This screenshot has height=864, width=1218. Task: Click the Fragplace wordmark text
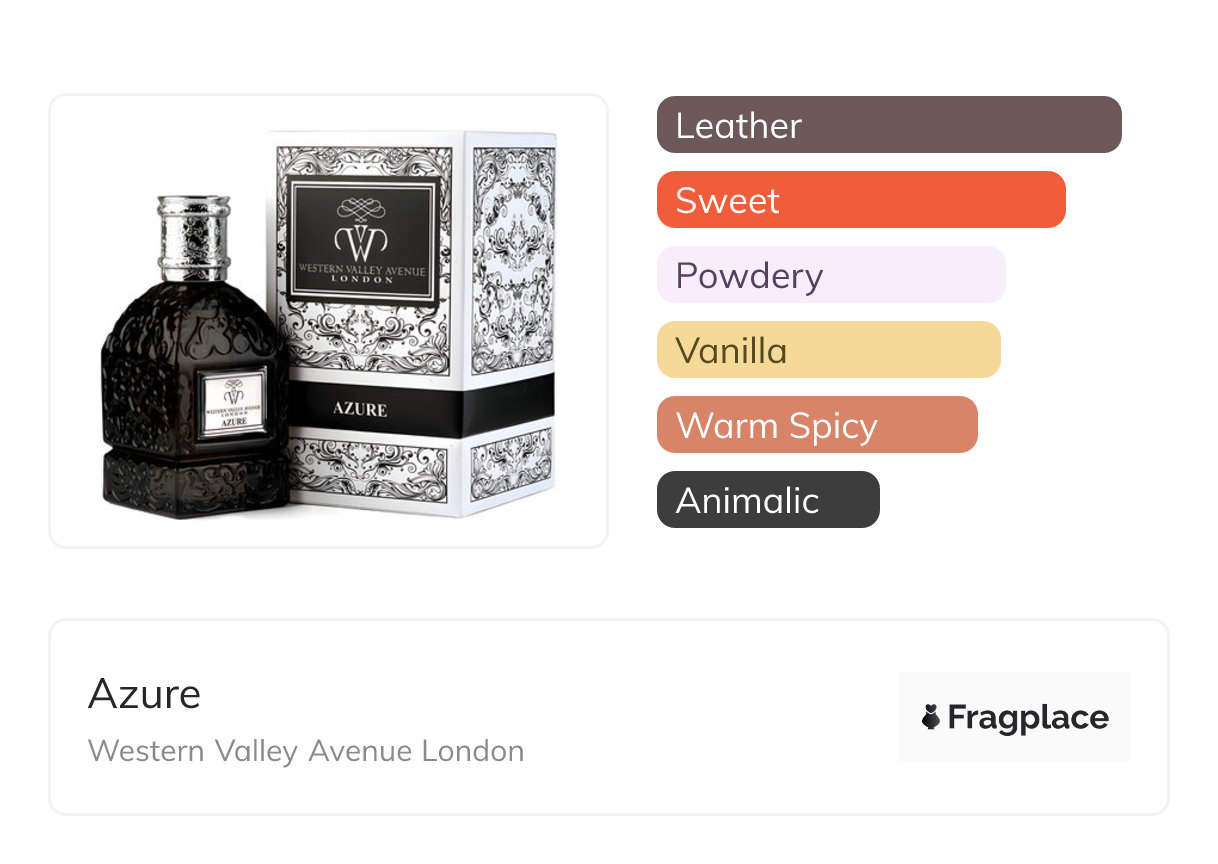pyautogui.click(x=1028, y=718)
